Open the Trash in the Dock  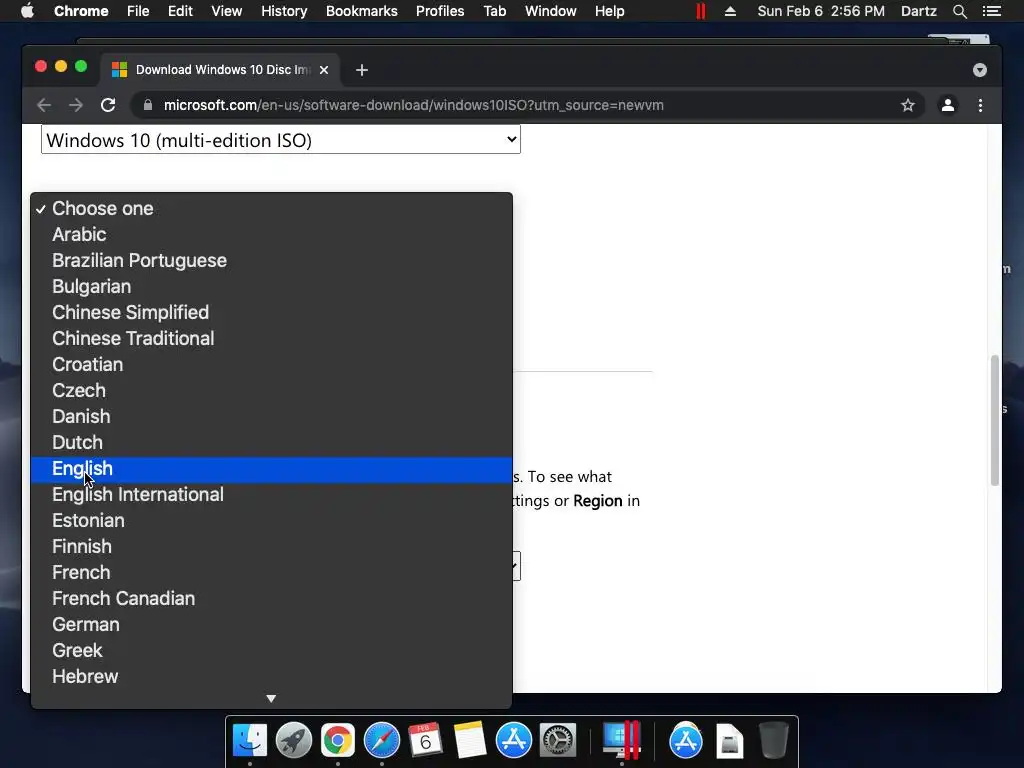774,740
